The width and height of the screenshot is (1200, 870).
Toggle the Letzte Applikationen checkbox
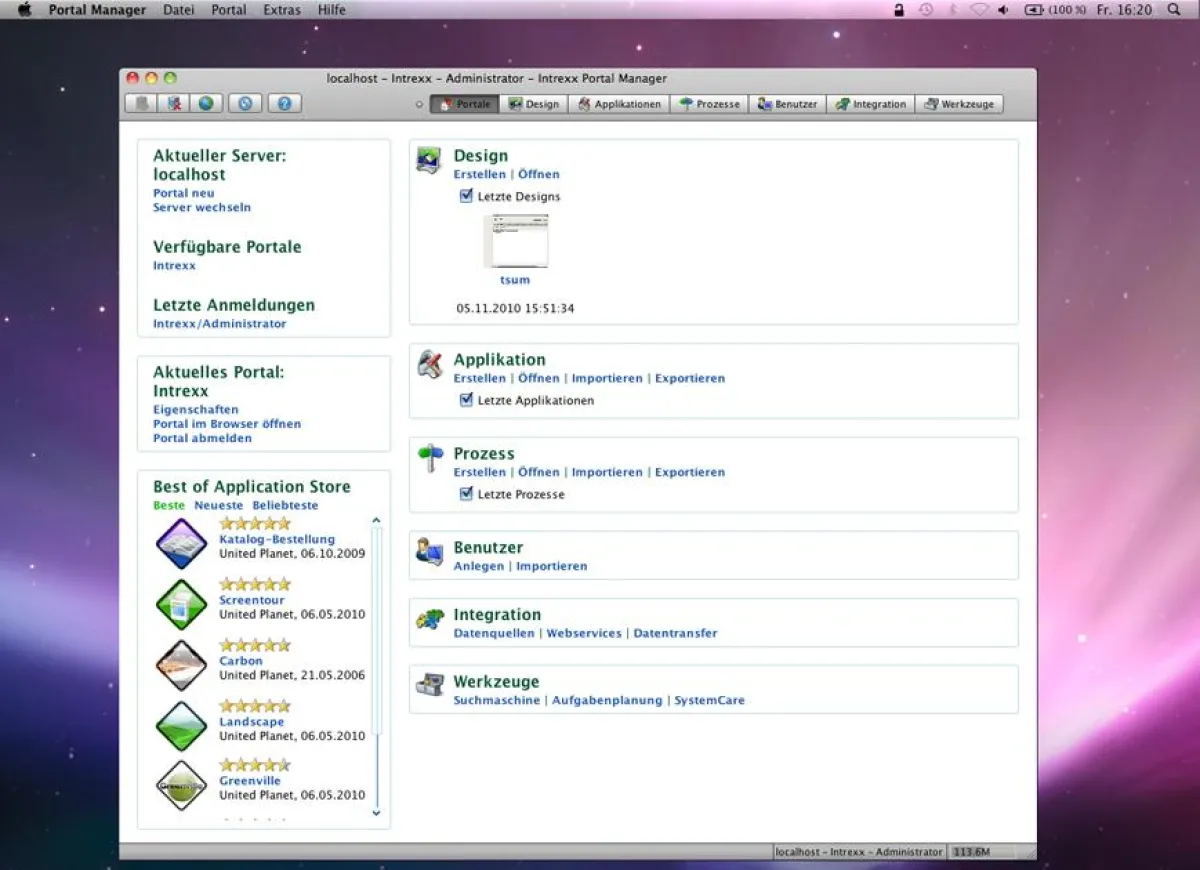[466, 400]
